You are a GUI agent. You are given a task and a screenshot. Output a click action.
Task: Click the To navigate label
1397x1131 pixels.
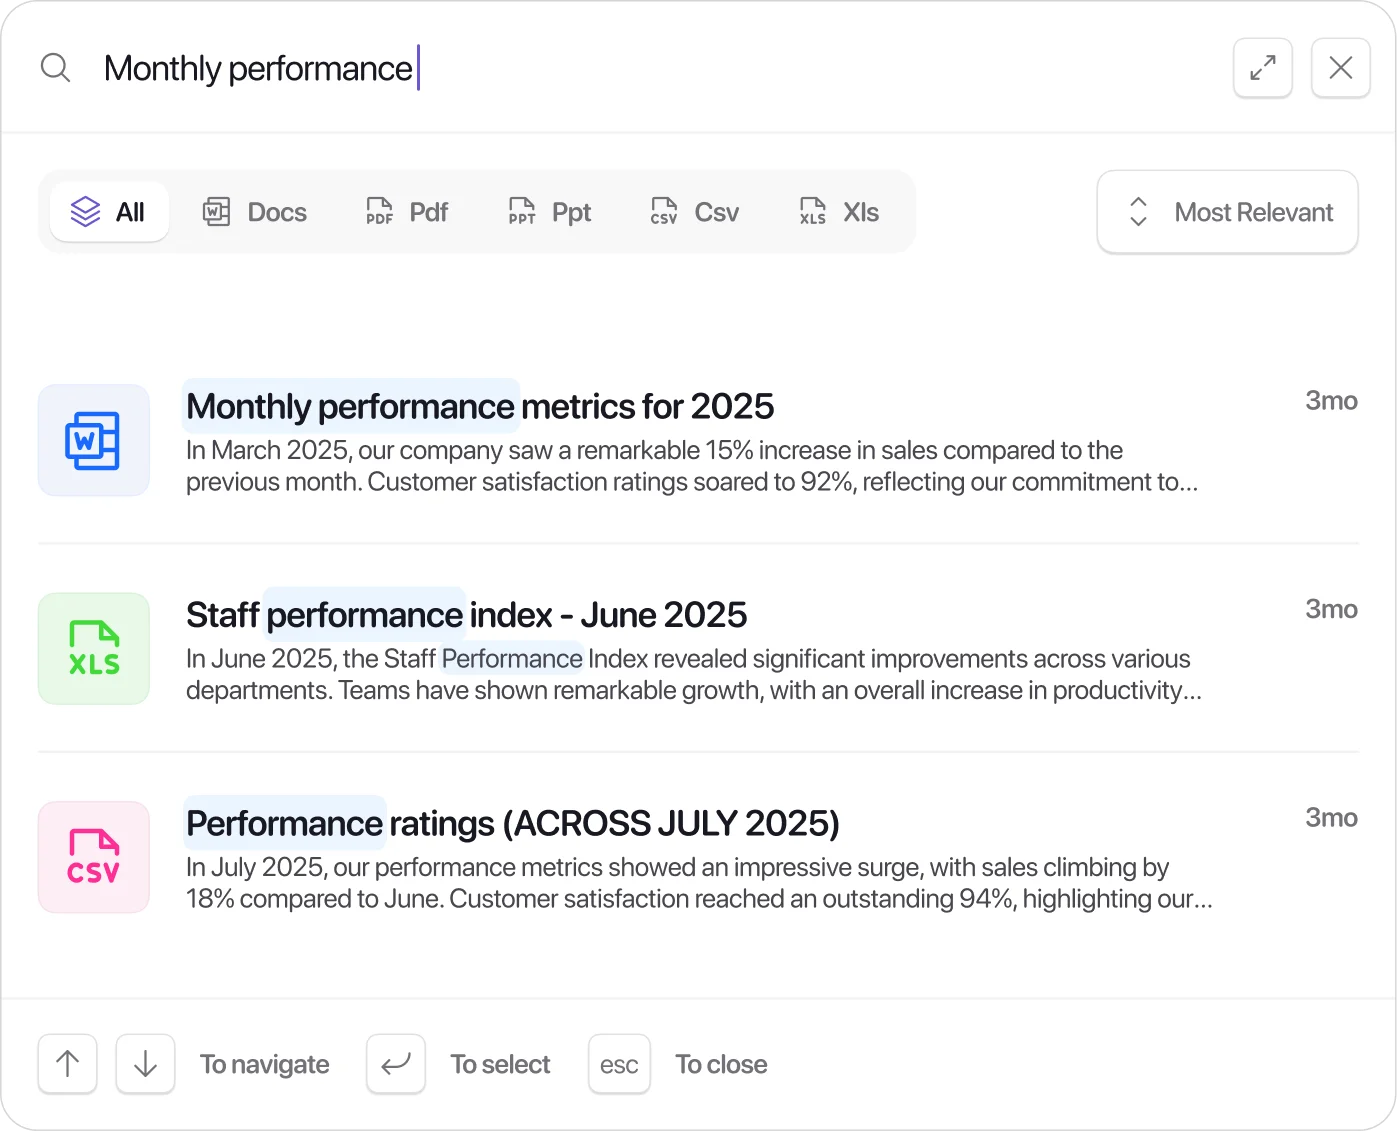(x=265, y=1064)
